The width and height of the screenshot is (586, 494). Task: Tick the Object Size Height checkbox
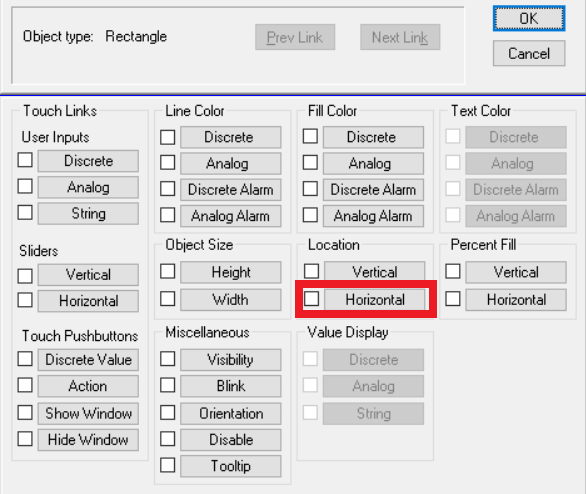click(167, 271)
